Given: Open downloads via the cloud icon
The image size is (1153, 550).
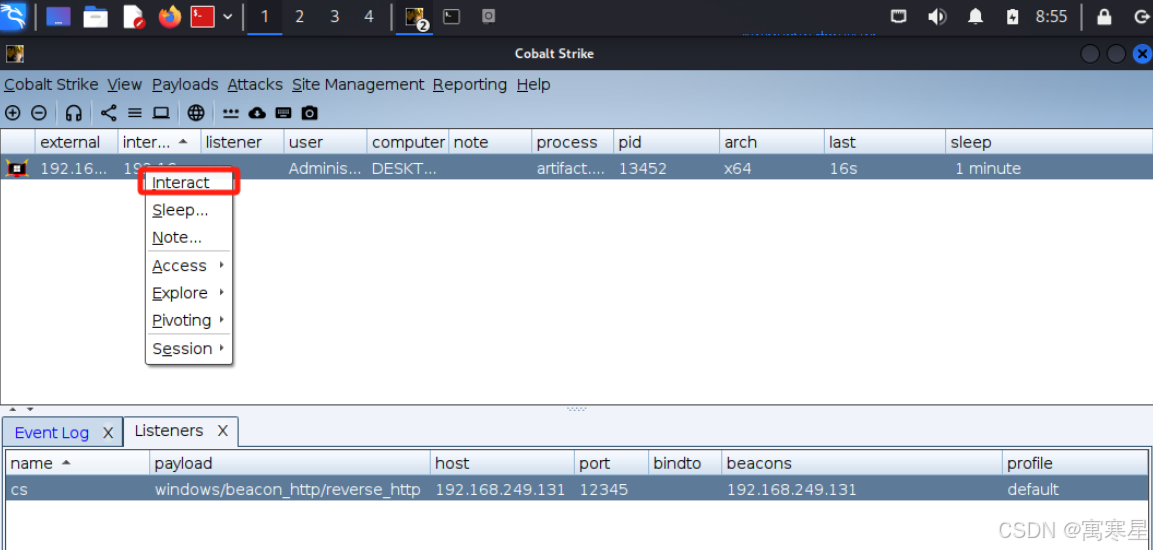Looking at the screenshot, I should pyautogui.click(x=257, y=113).
